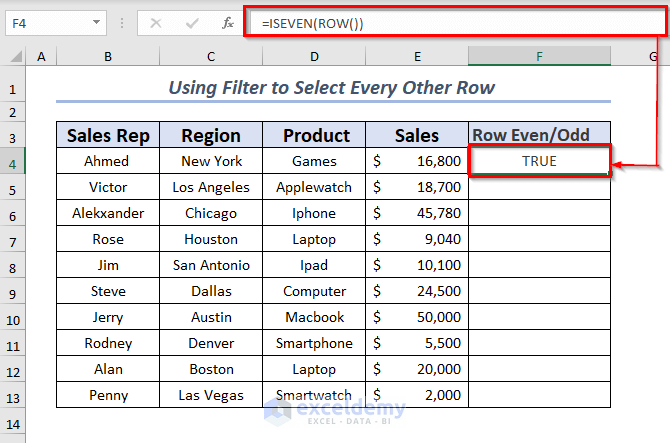
Task: Select the Applewatch product cell
Action: [x=315, y=187]
